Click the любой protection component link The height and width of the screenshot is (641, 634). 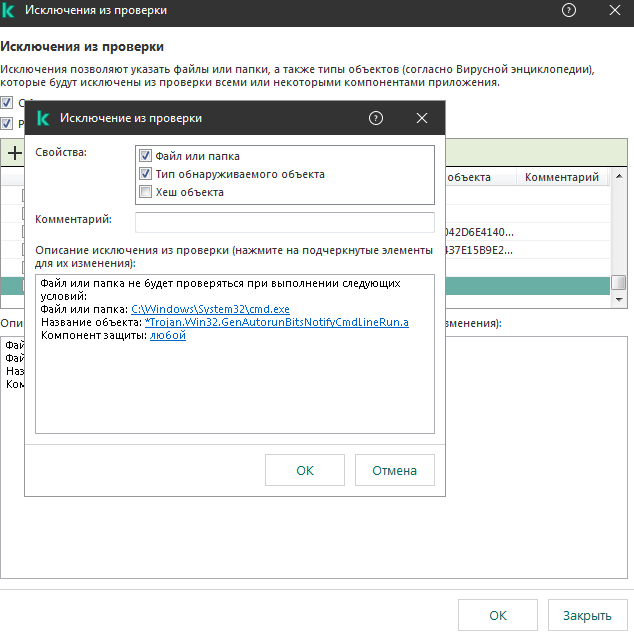point(168,335)
